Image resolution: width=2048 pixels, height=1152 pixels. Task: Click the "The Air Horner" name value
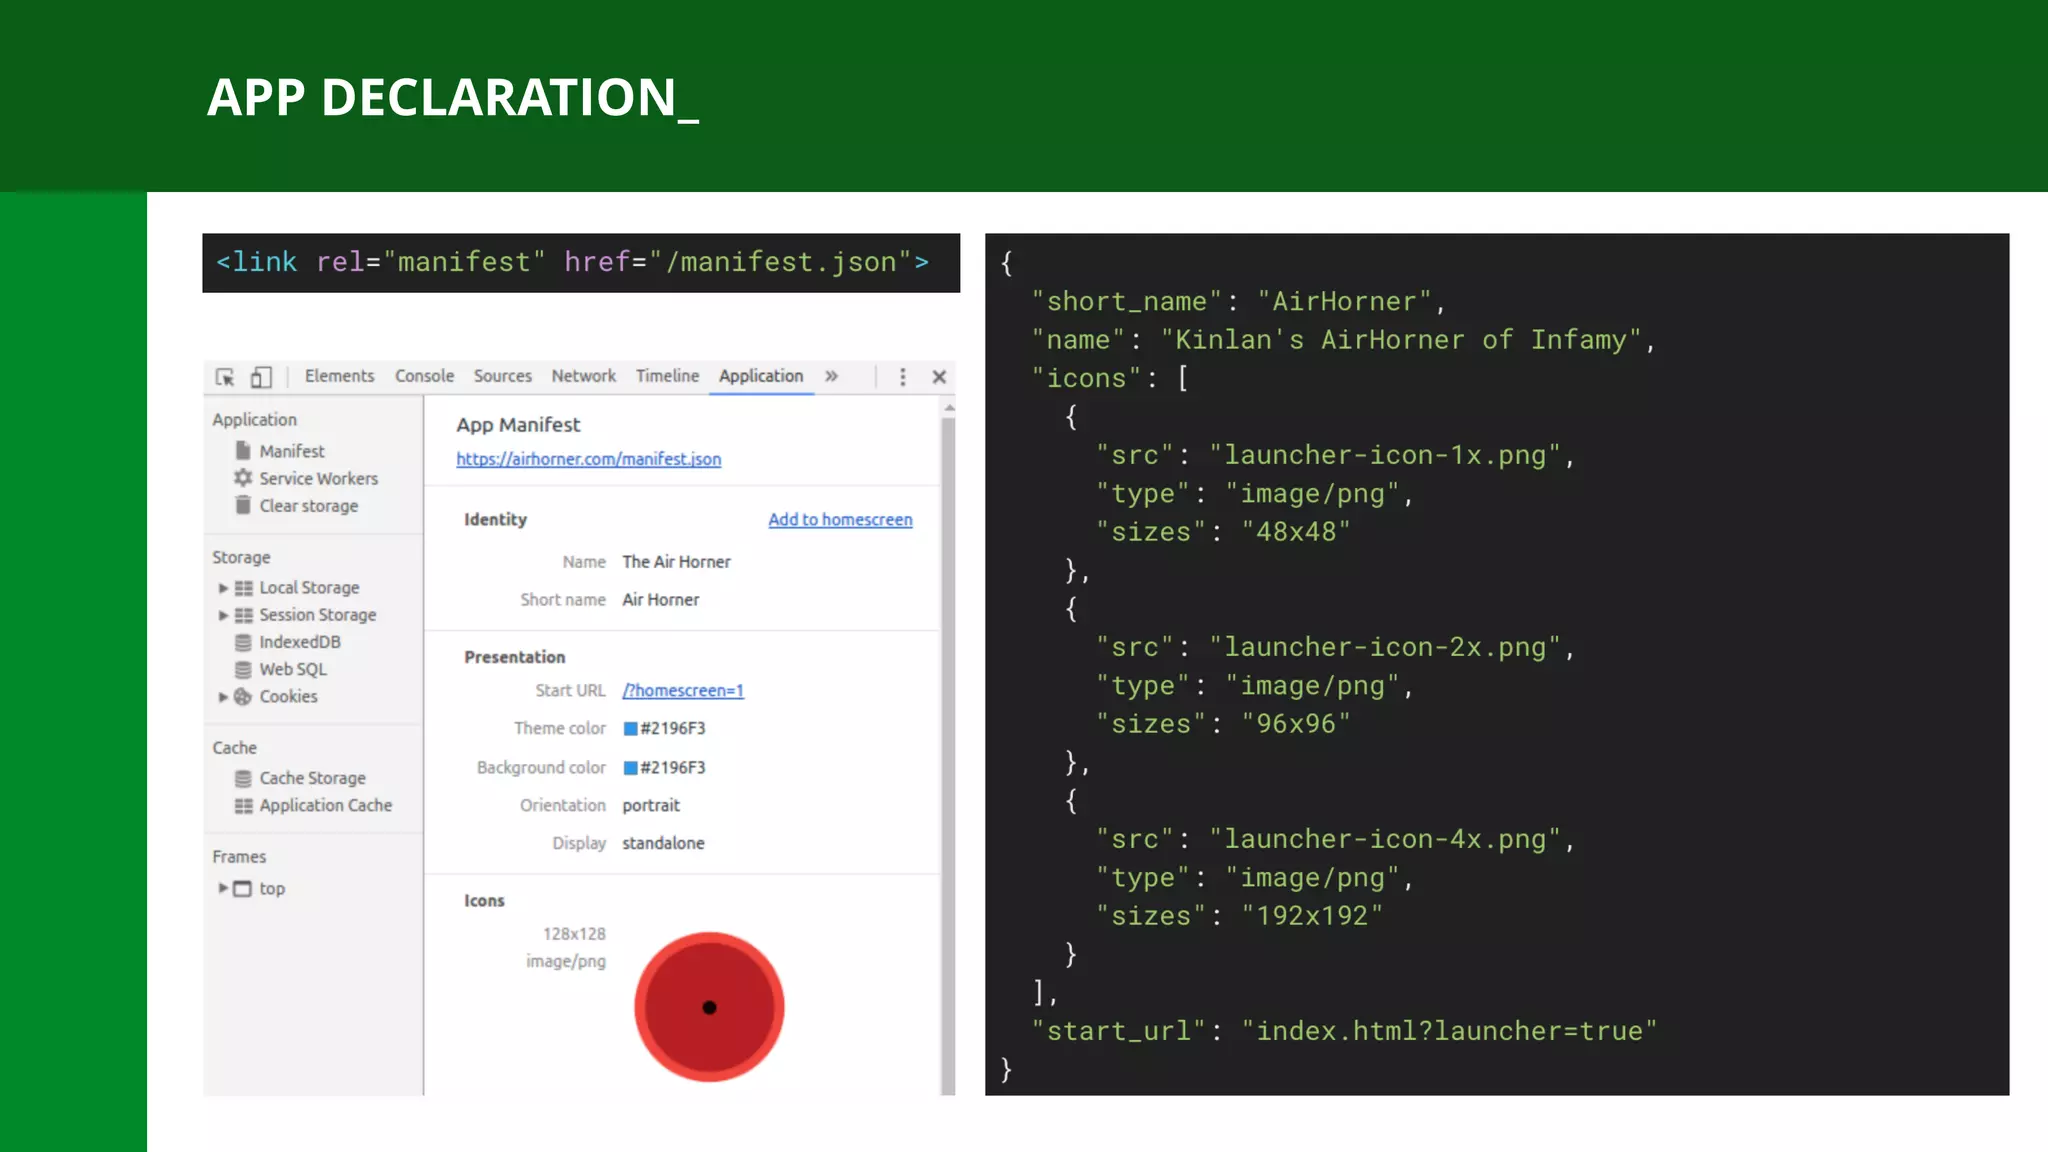(676, 562)
